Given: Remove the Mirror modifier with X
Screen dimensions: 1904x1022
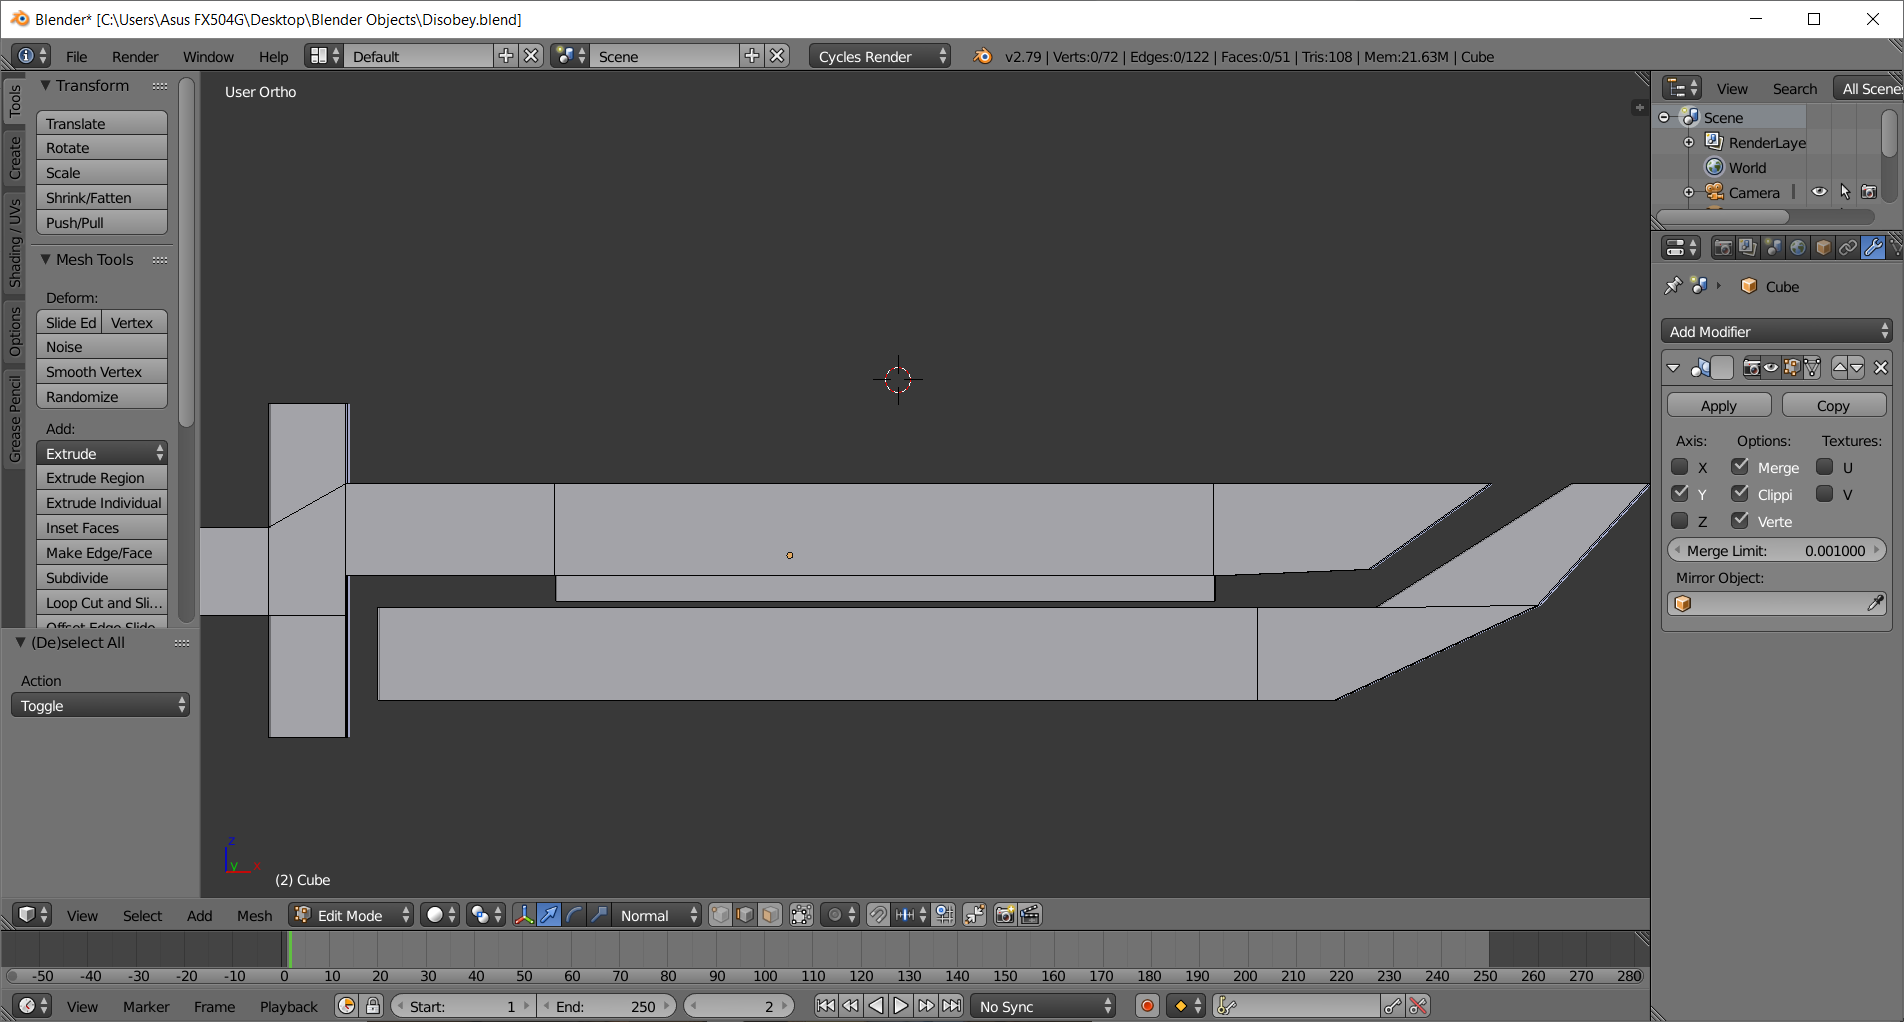Looking at the screenshot, I should point(1881,368).
